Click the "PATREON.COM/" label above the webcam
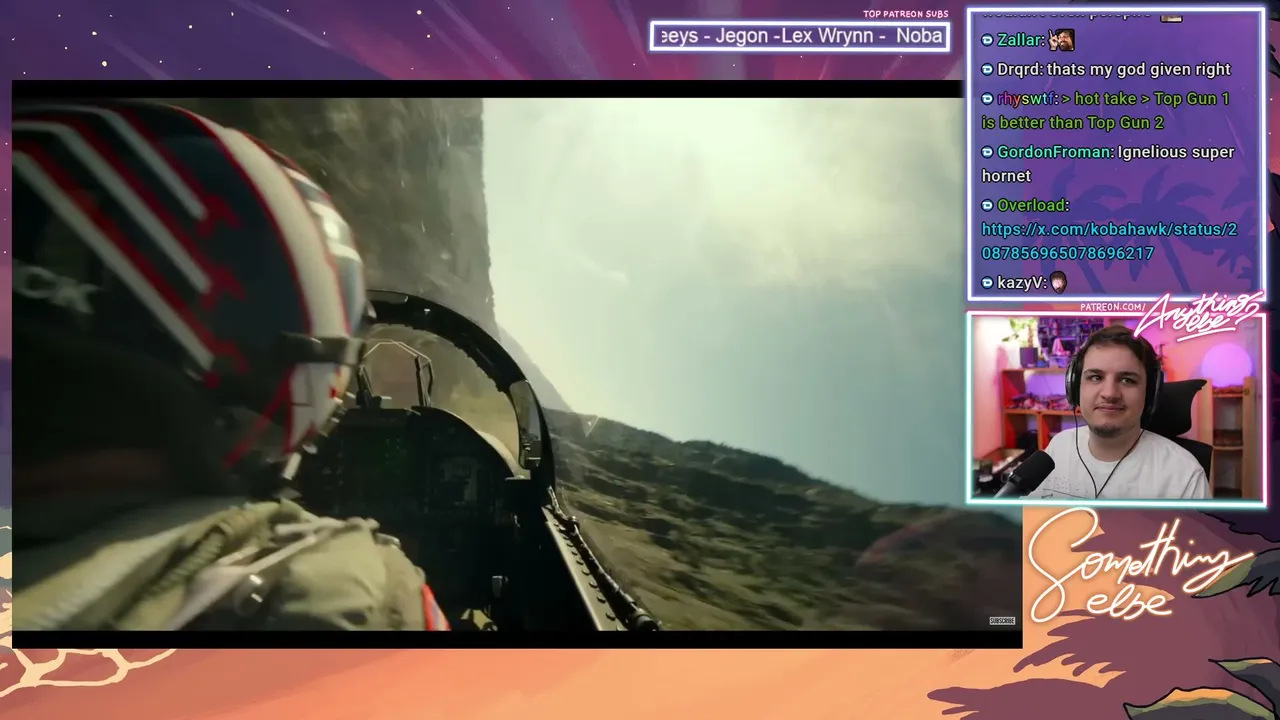The width and height of the screenshot is (1280, 720). pyautogui.click(x=1113, y=307)
